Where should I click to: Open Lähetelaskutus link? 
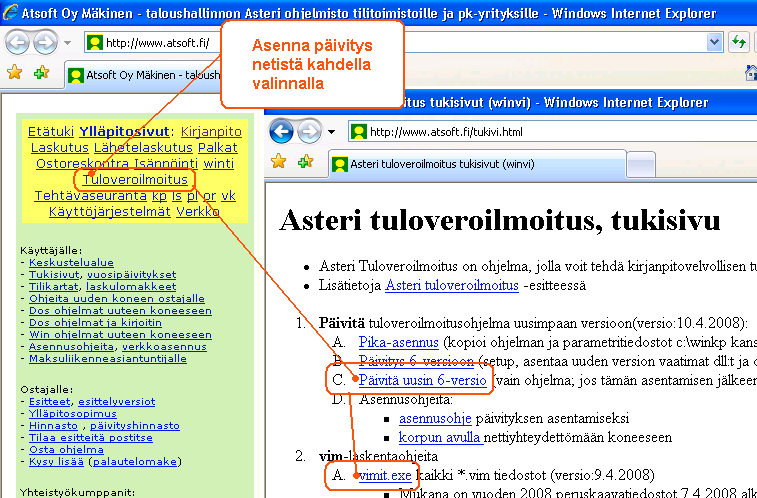point(143,148)
